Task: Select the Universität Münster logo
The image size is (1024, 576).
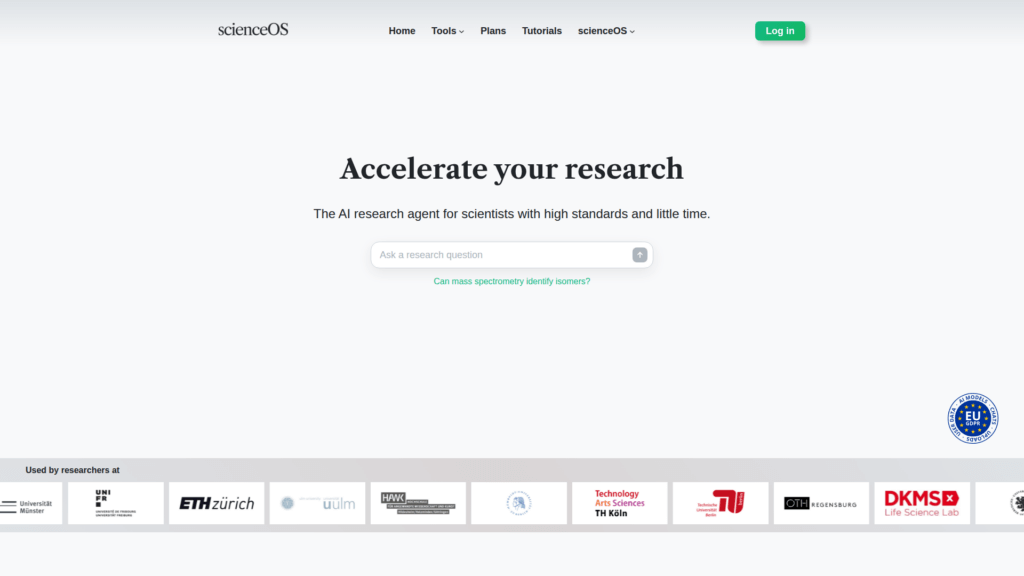Action: pyautogui.click(x=25, y=503)
